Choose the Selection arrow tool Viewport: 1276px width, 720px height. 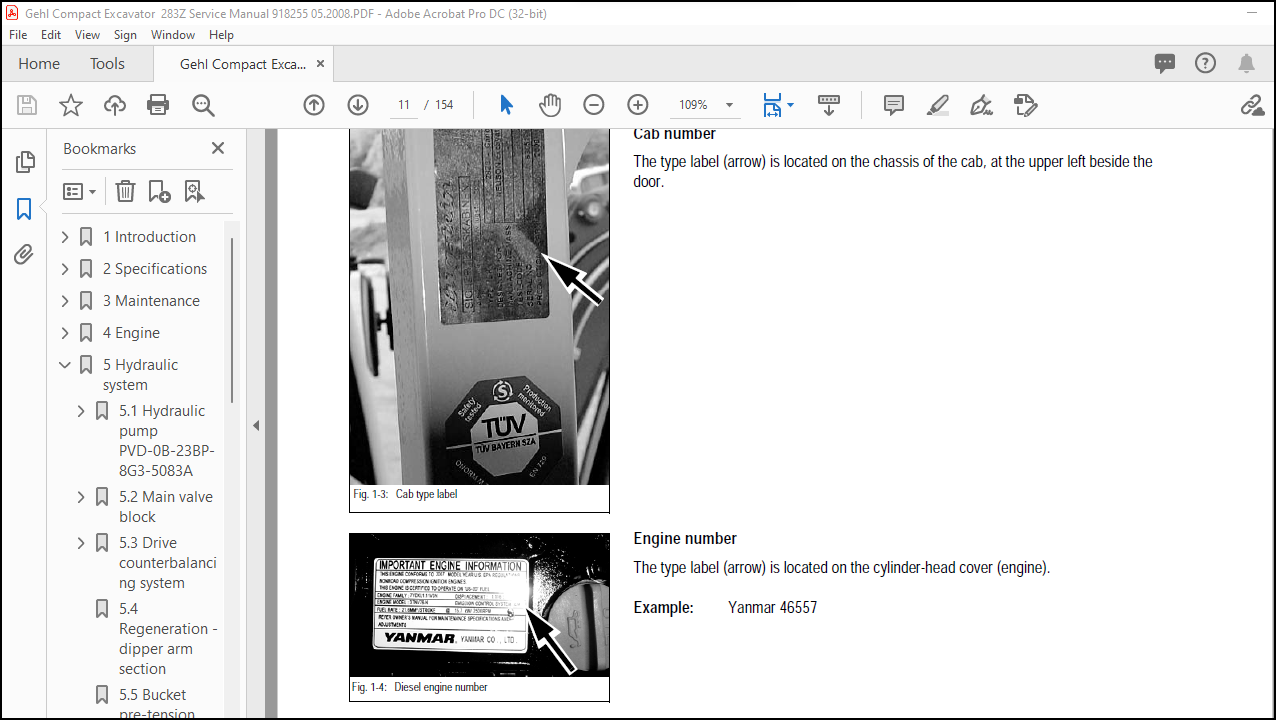point(506,105)
